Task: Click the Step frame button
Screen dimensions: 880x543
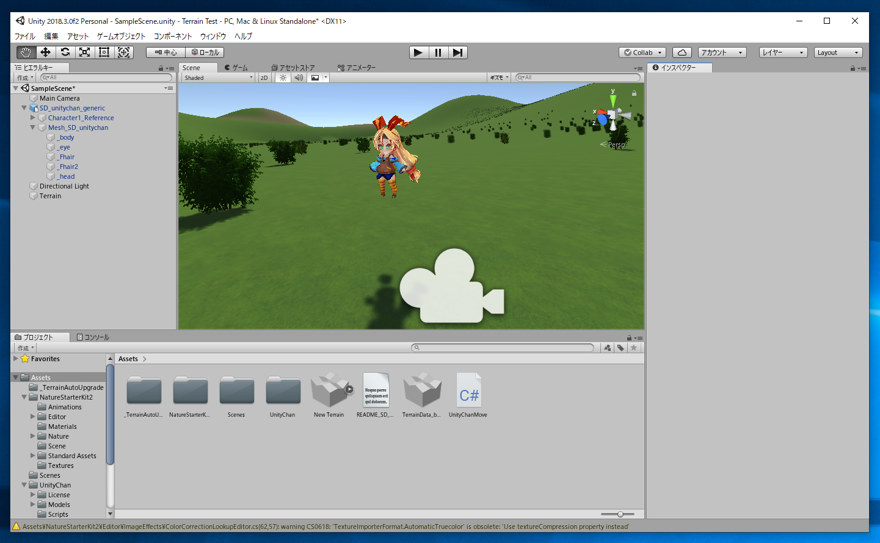Action: (457, 52)
